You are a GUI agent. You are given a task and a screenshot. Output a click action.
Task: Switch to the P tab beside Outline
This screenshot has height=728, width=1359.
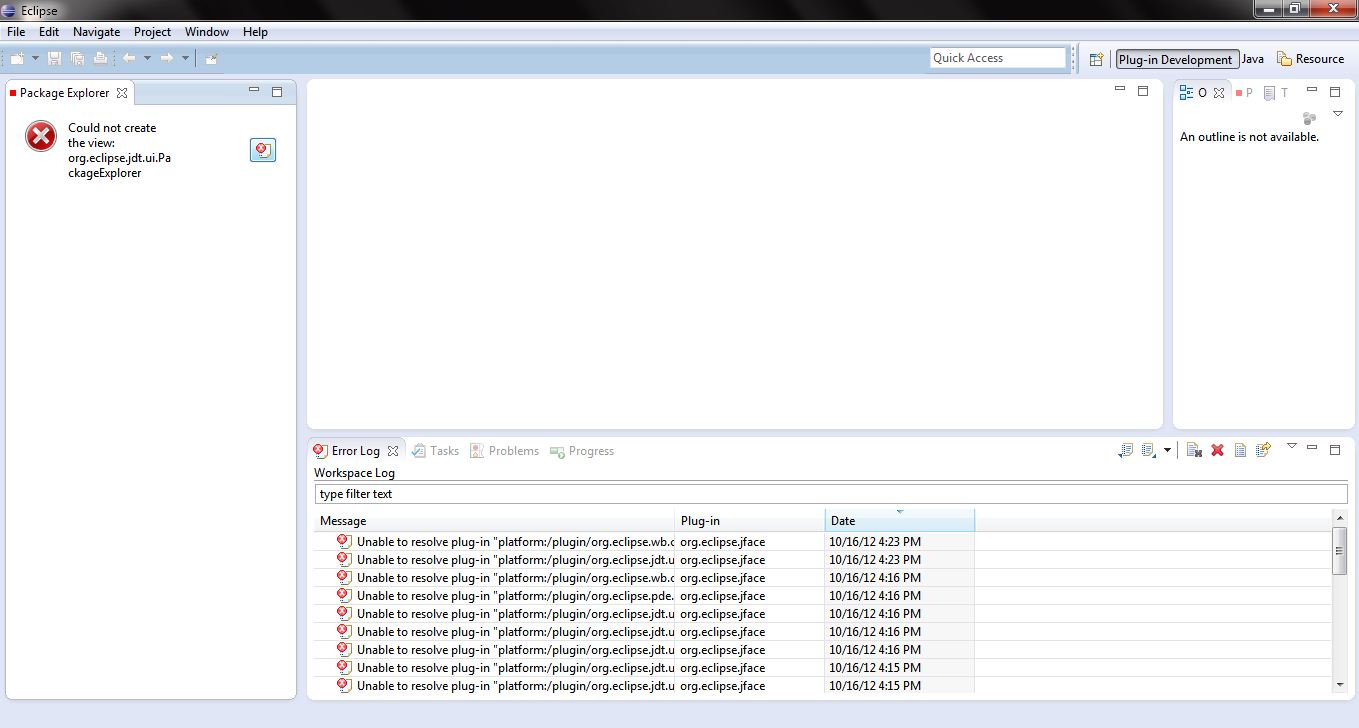[1244, 92]
